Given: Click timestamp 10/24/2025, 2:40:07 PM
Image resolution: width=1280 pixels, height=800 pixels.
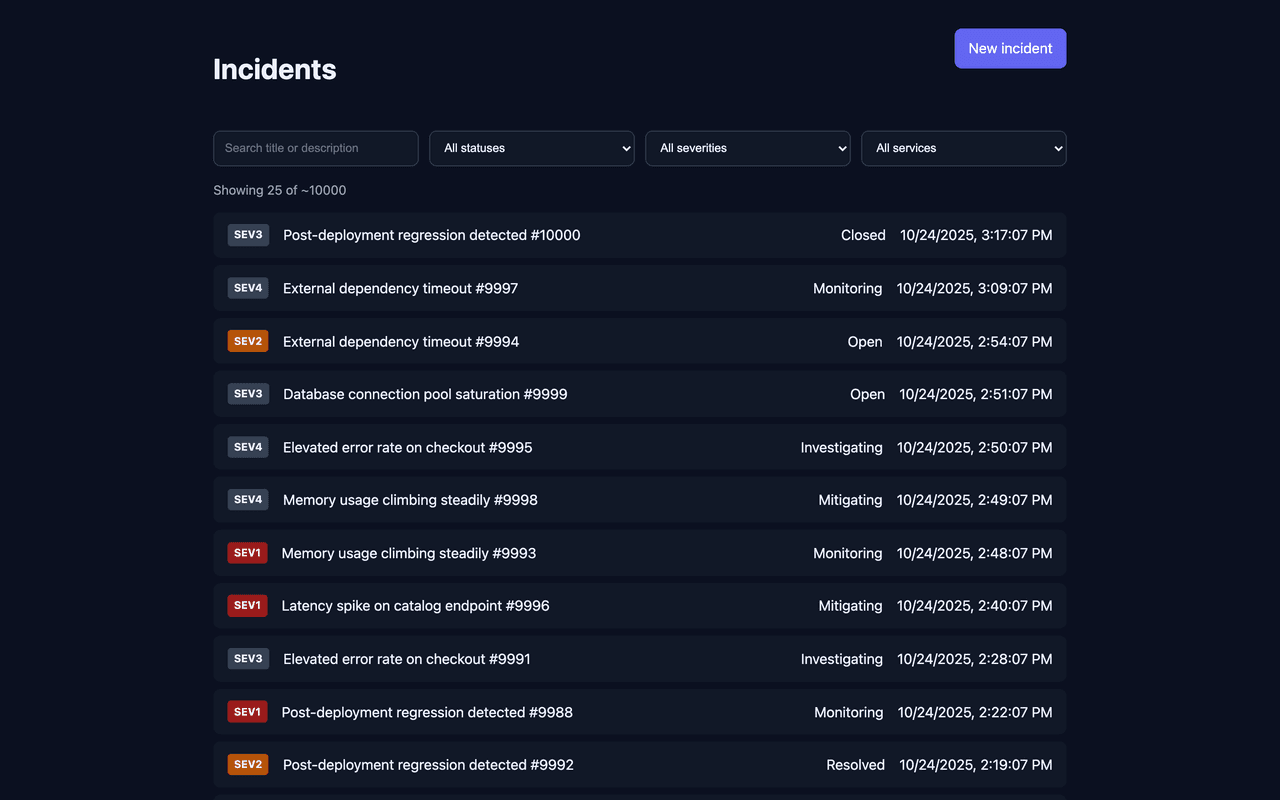Looking at the screenshot, I should (x=975, y=606).
